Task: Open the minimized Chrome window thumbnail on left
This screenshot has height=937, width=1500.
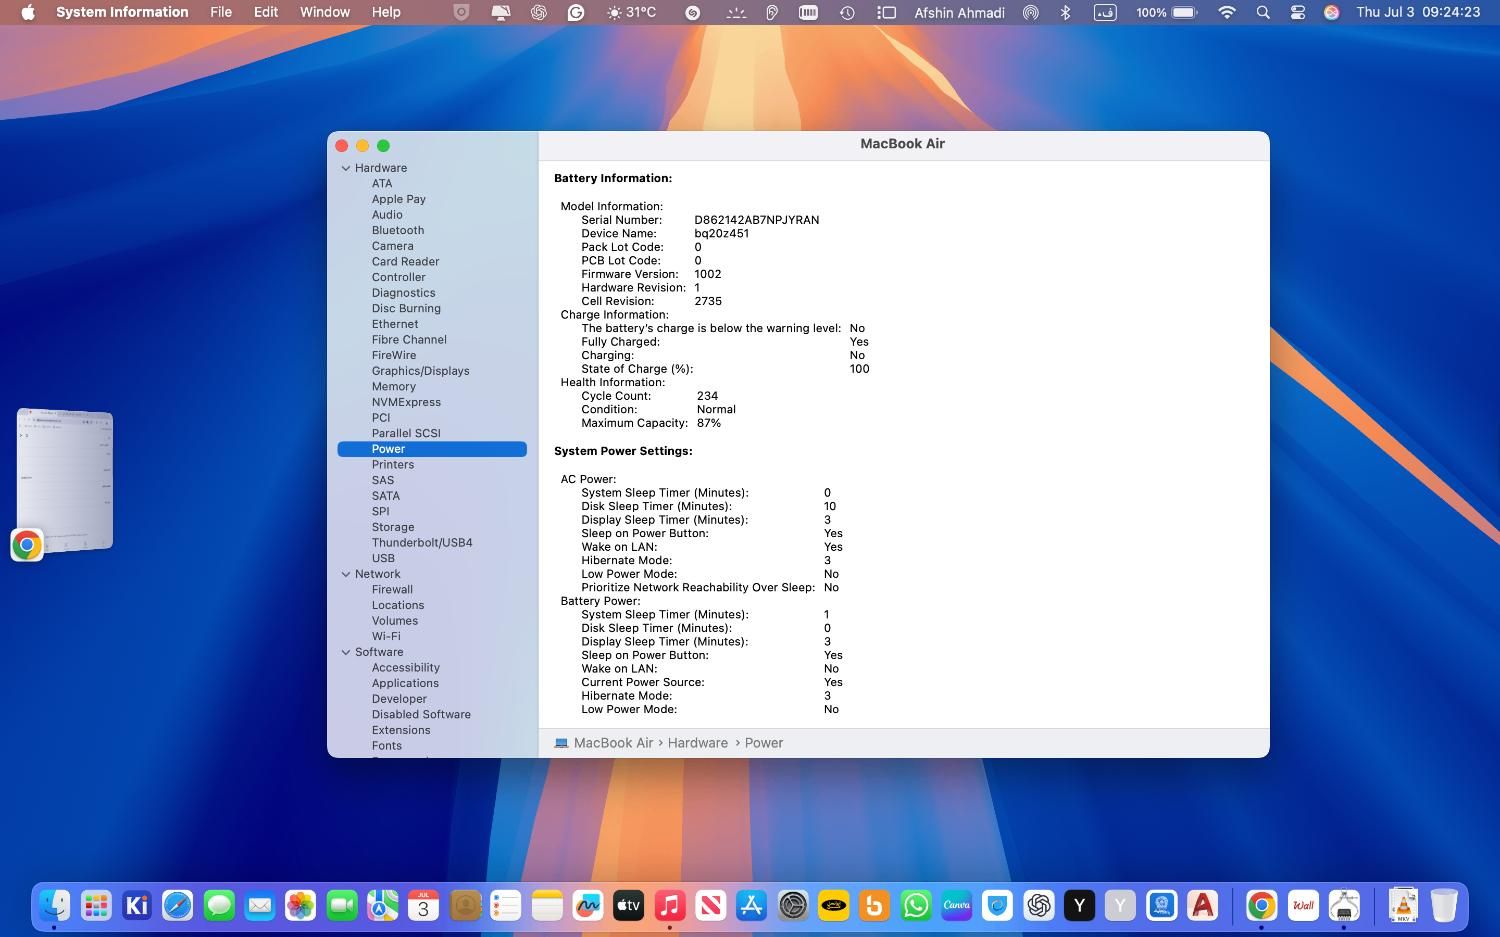Action: 65,480
